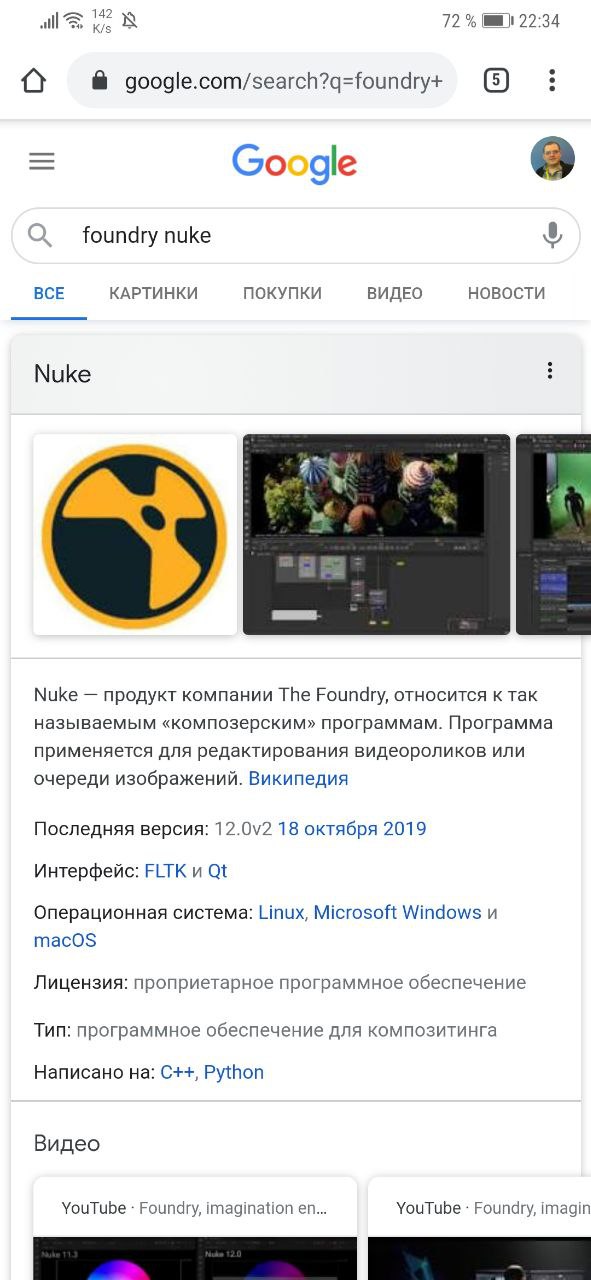Open the Nuke interface screenshot thumbnail
The height and width of the screenshot is (1280, 591).
[377, 534]
